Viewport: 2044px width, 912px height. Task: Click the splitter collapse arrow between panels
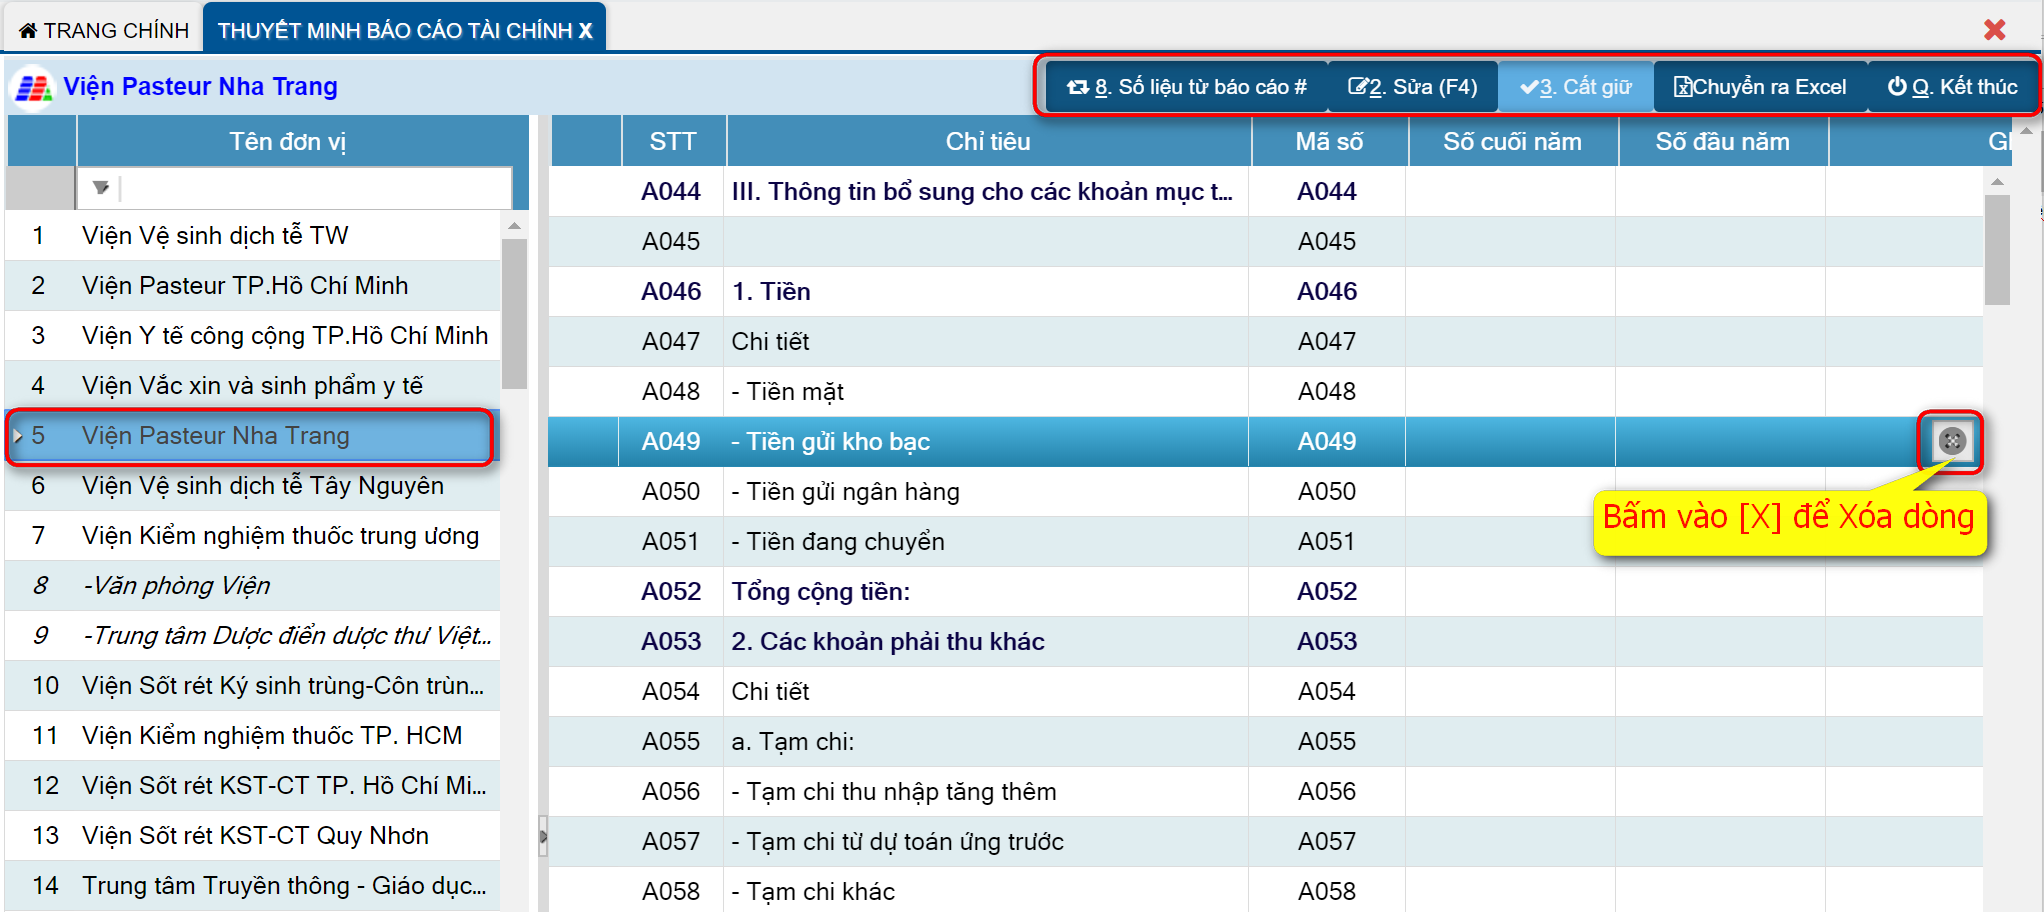click(543, 836)
